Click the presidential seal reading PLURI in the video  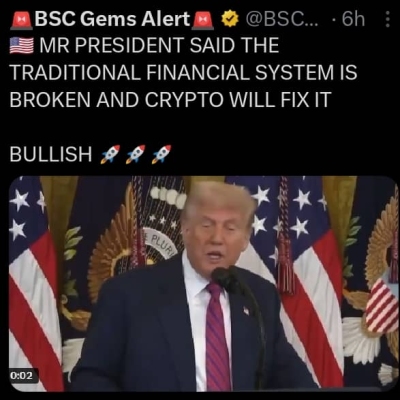point(160,243)
